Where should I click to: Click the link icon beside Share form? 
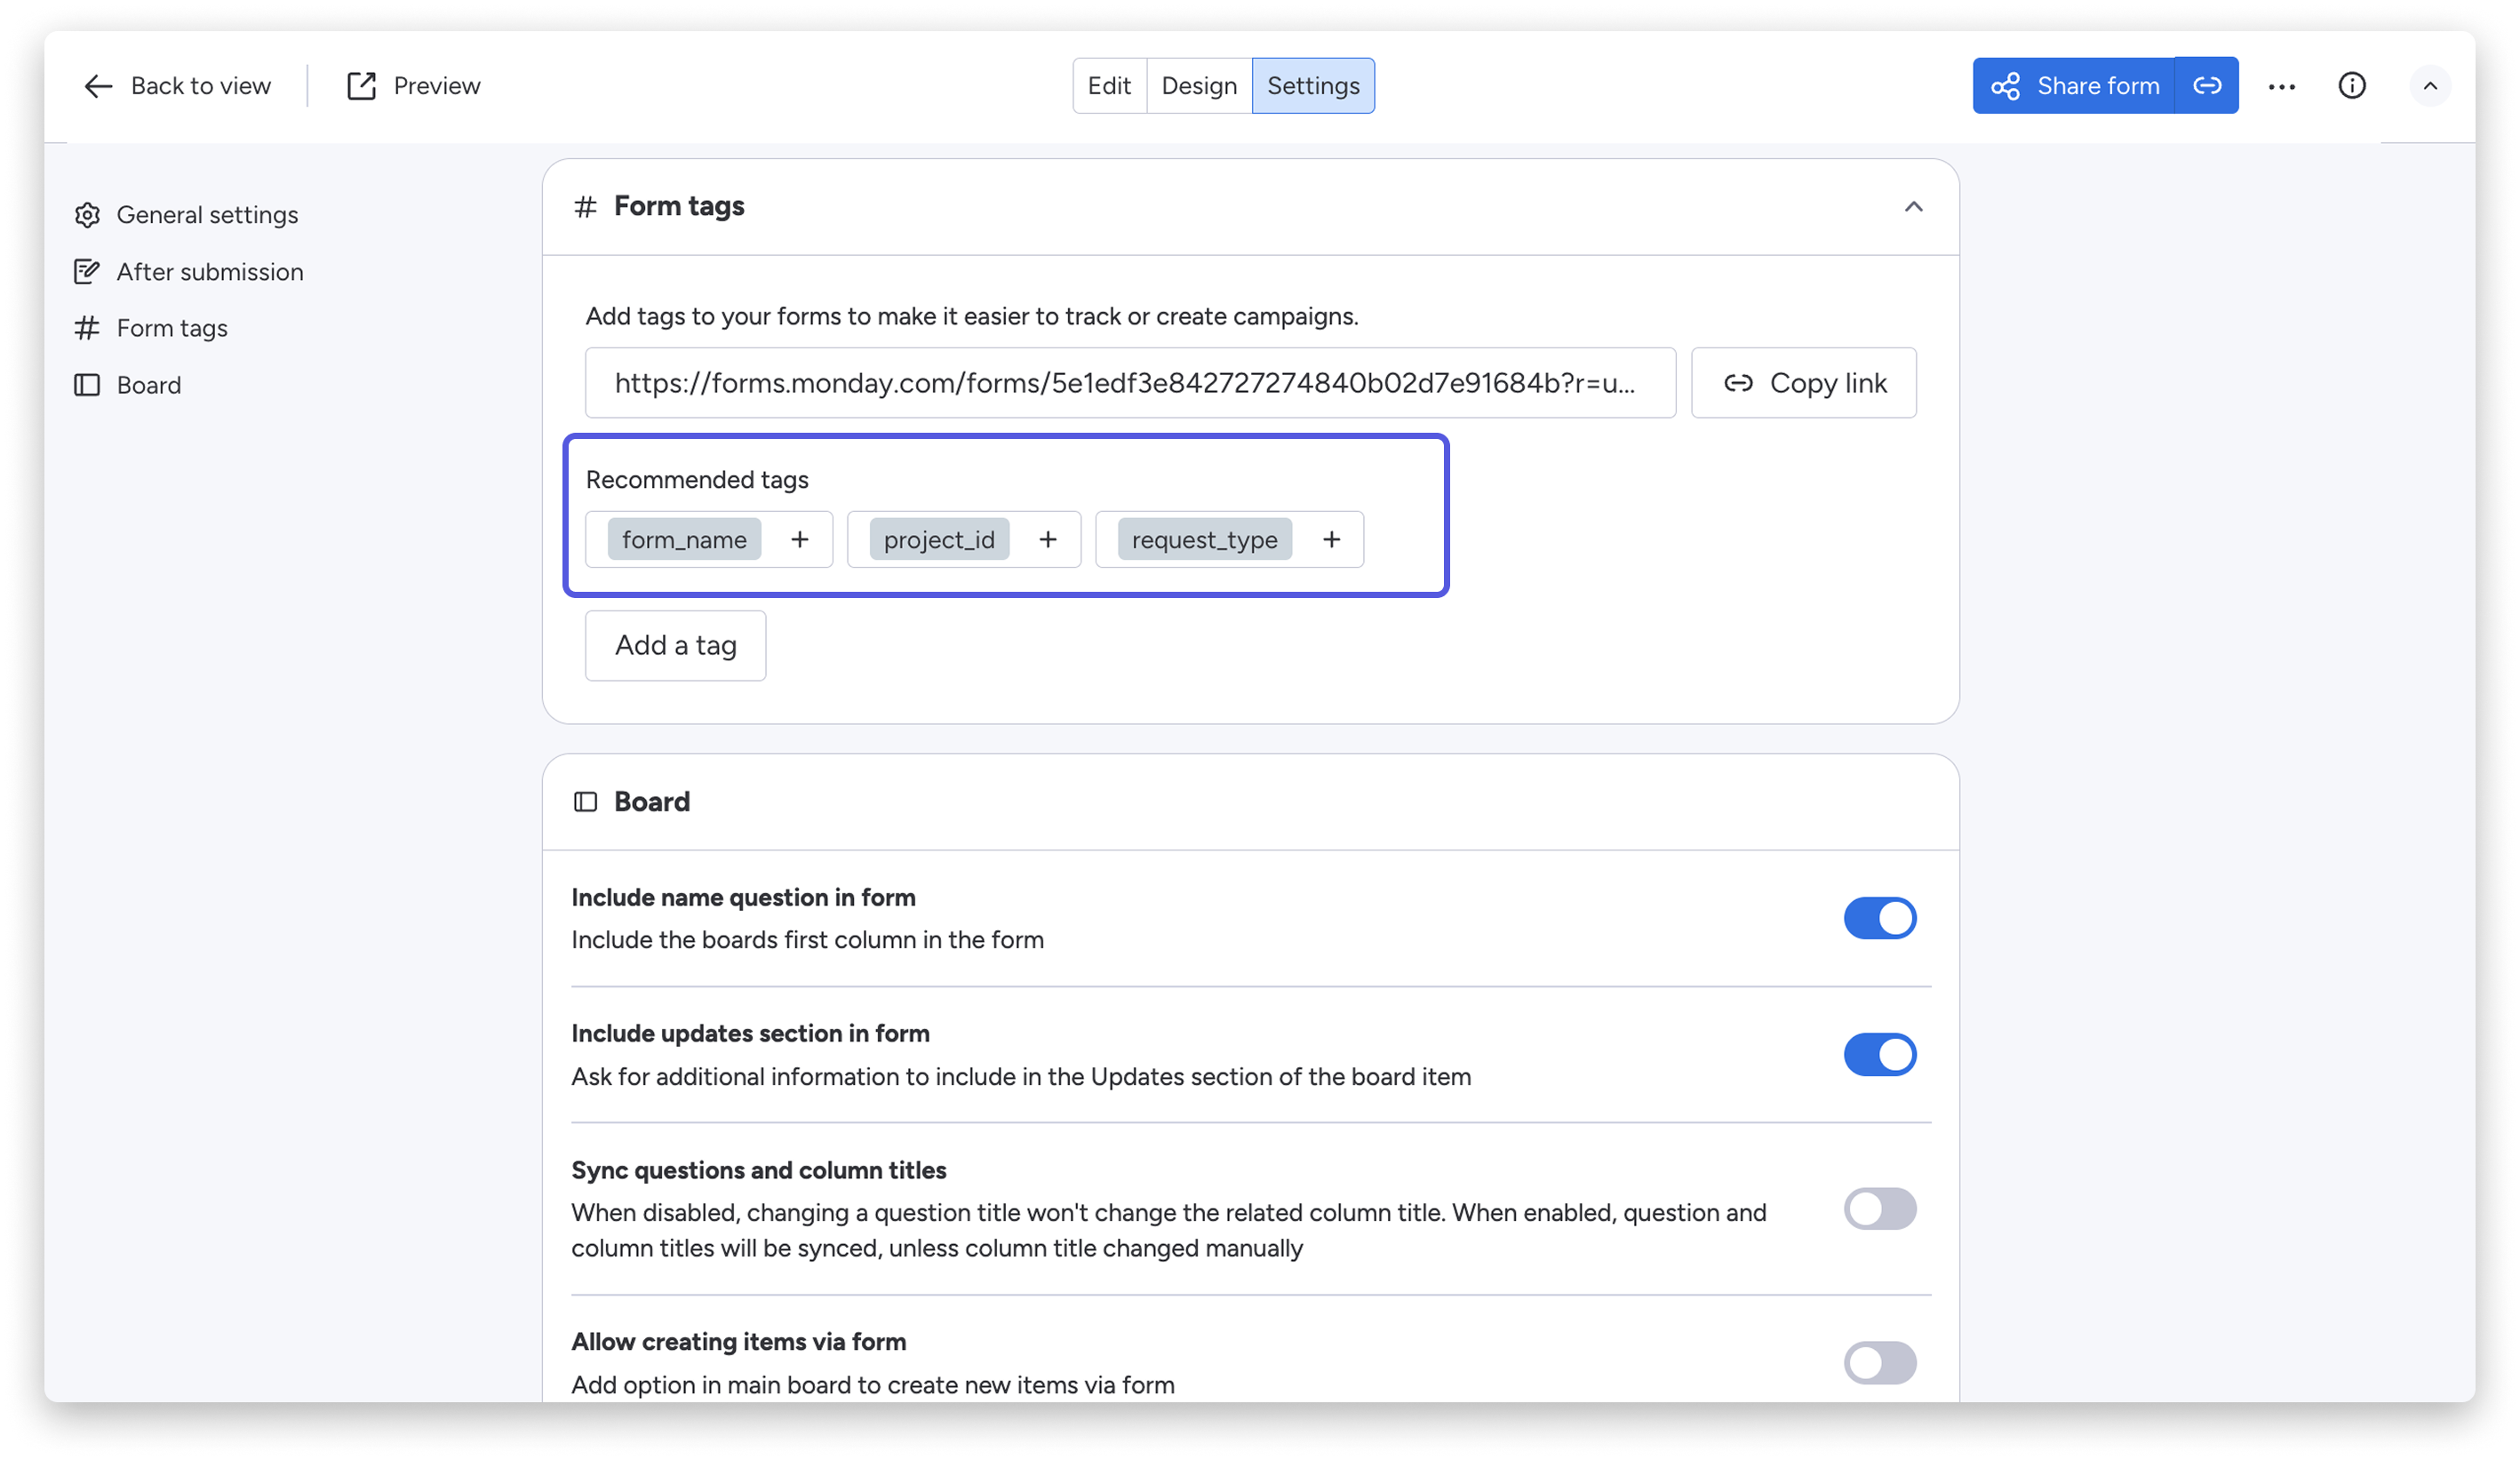click(2206, 86)
